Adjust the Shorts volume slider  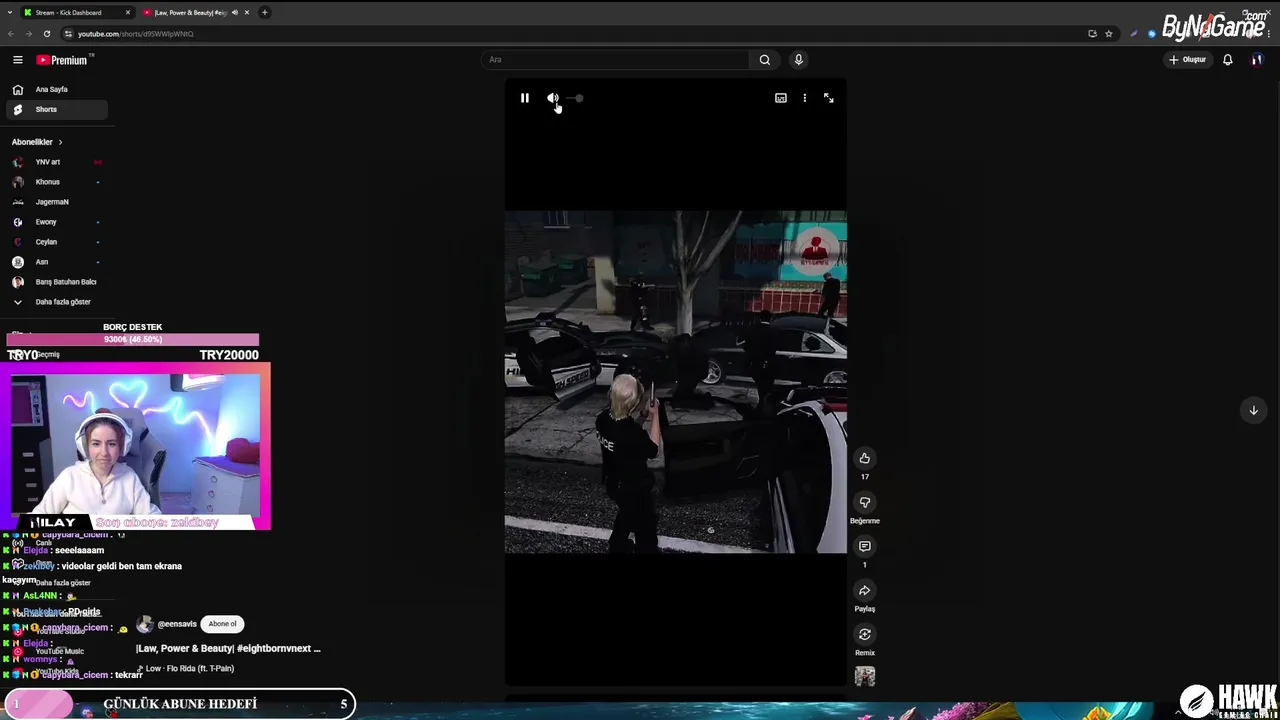coord(574,98)
